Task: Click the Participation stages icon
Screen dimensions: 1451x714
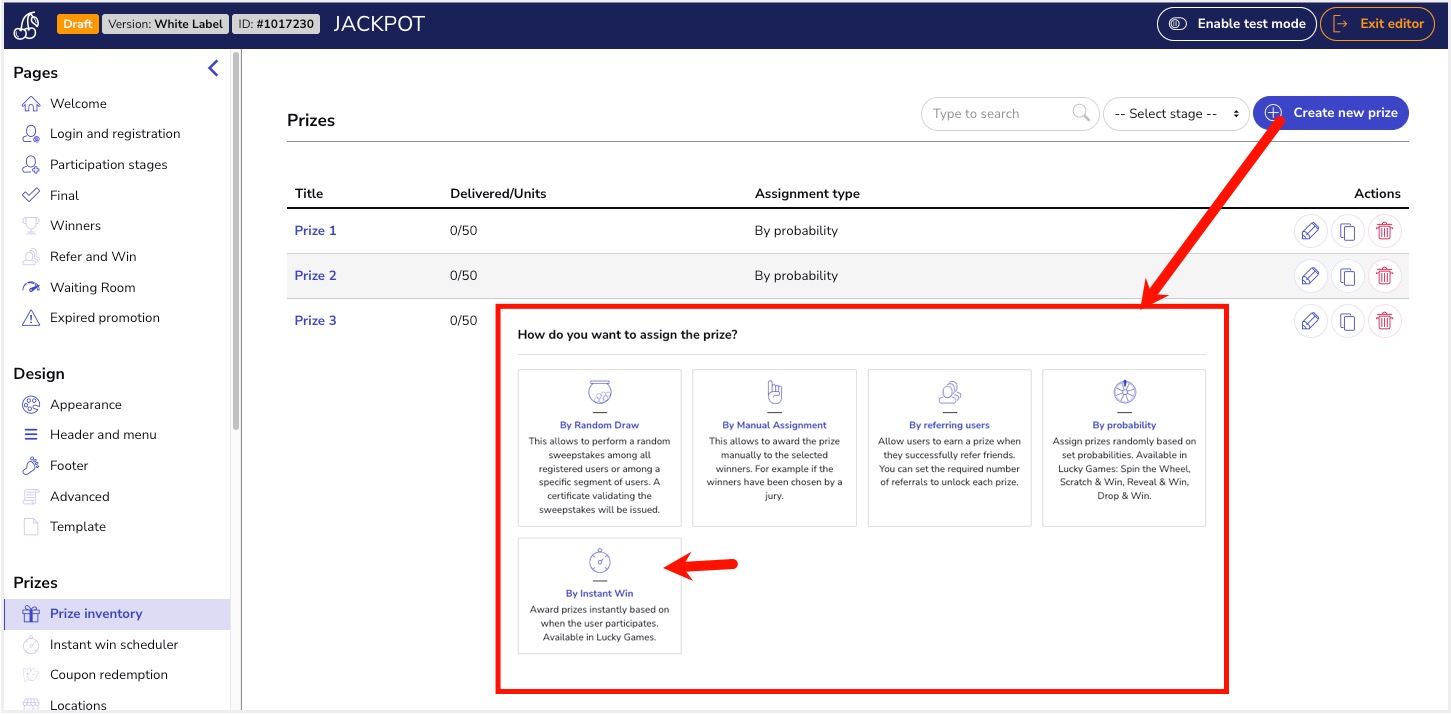Action: tap(30, 165)
